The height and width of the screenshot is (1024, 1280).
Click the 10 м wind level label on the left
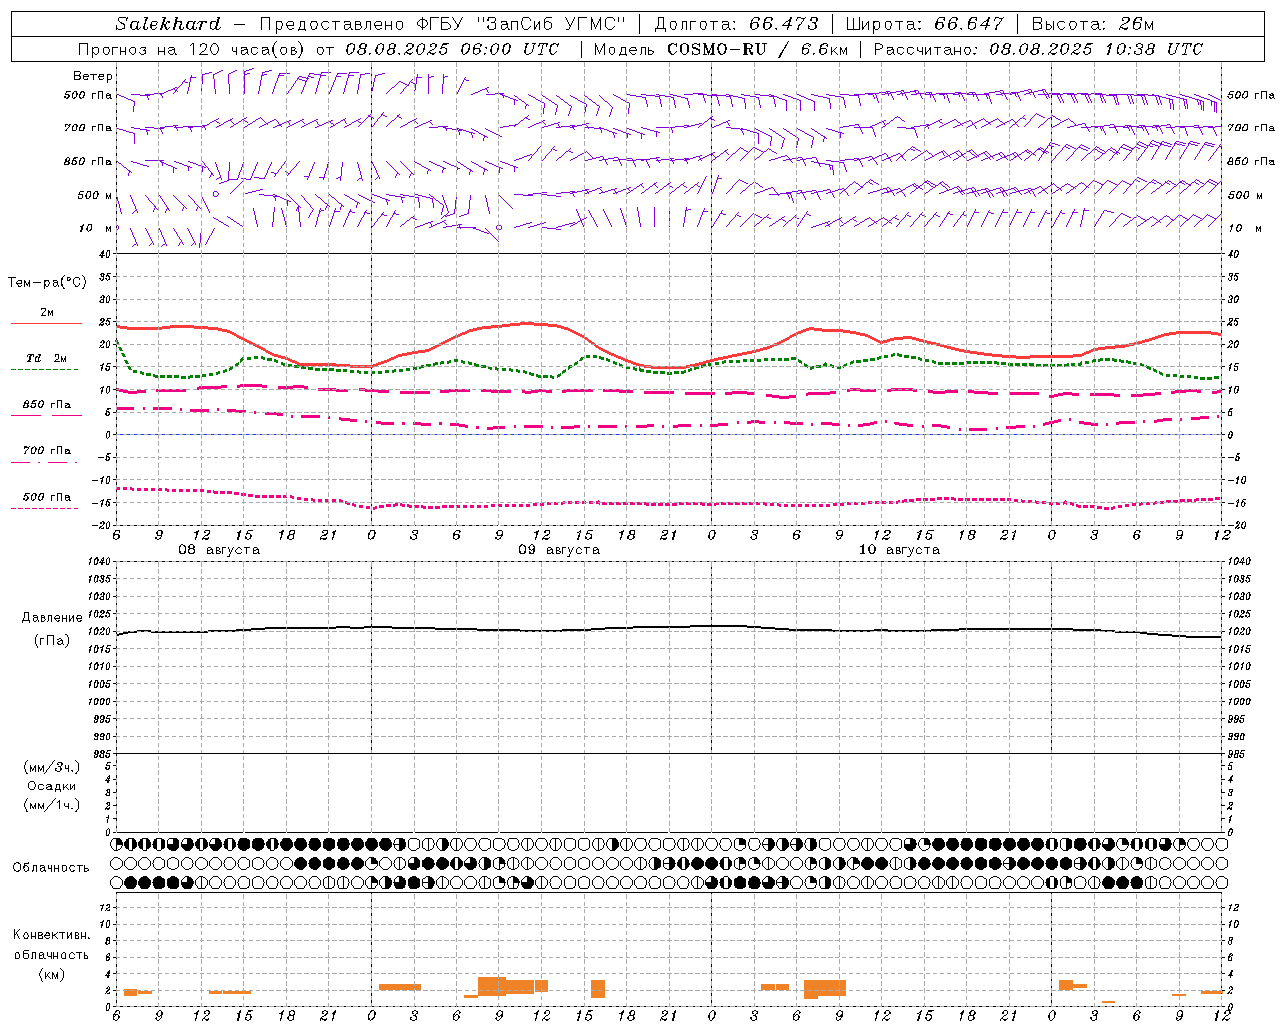[x=96, y=228]
